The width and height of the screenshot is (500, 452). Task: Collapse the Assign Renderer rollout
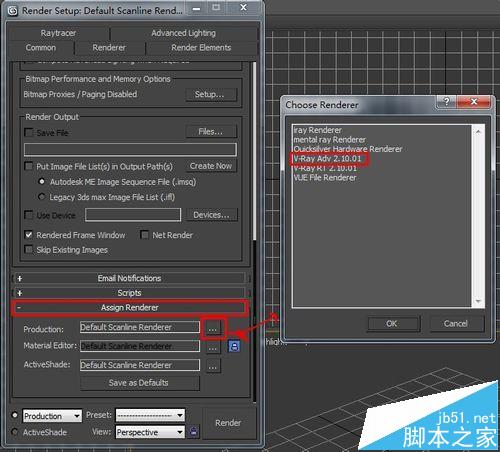tap(130, 307)
